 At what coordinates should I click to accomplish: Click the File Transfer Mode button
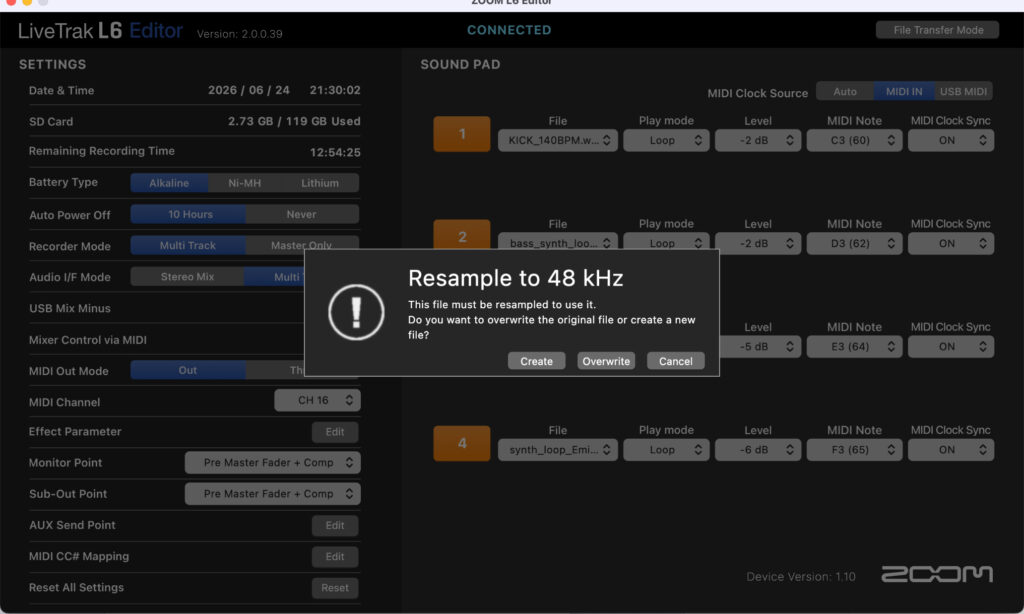point(937,30)
